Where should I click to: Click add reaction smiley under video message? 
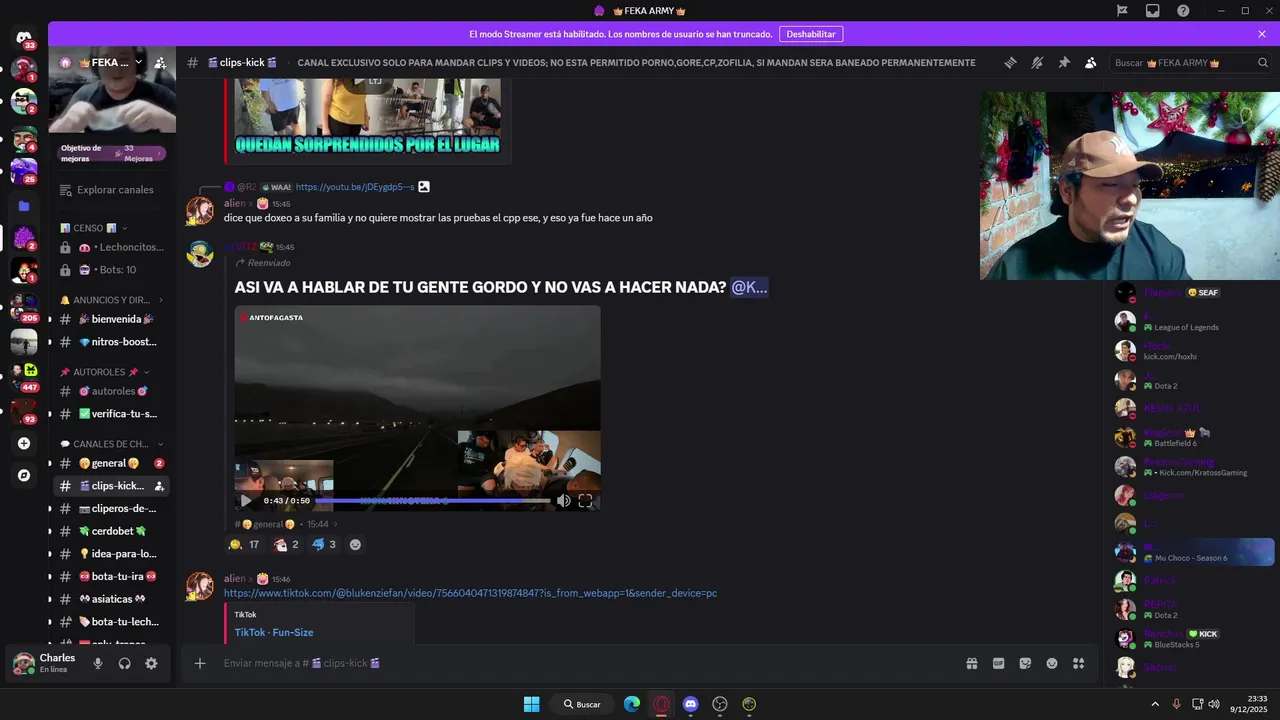(355, 545)
